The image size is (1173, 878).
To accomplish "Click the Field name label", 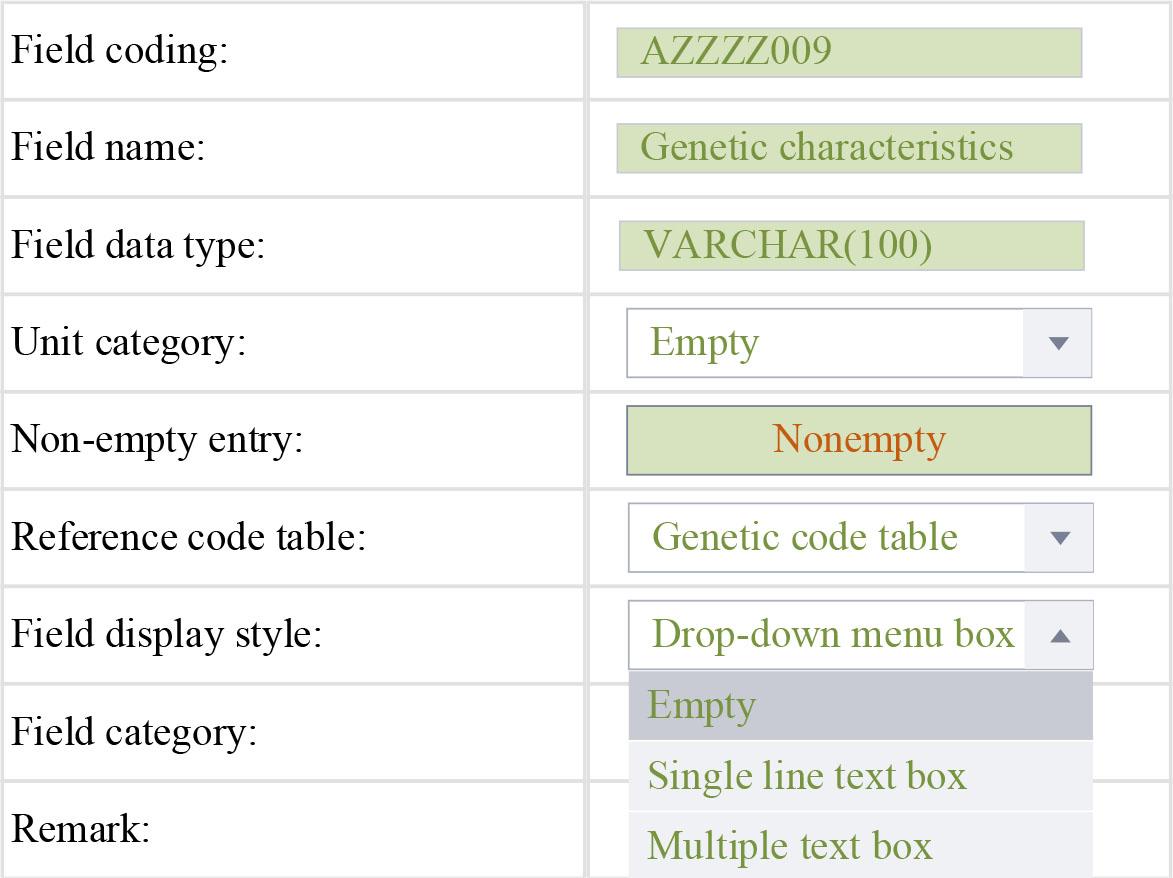I will click(x=108, y=148).
